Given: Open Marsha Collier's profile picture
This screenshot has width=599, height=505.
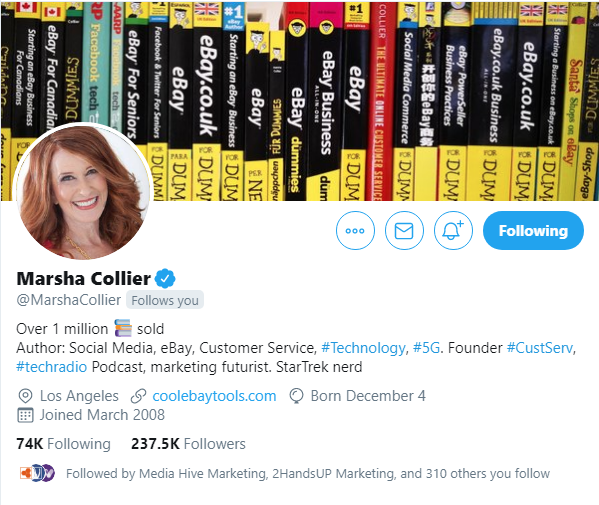Looking at the screenshot, I should pos(83,192).
